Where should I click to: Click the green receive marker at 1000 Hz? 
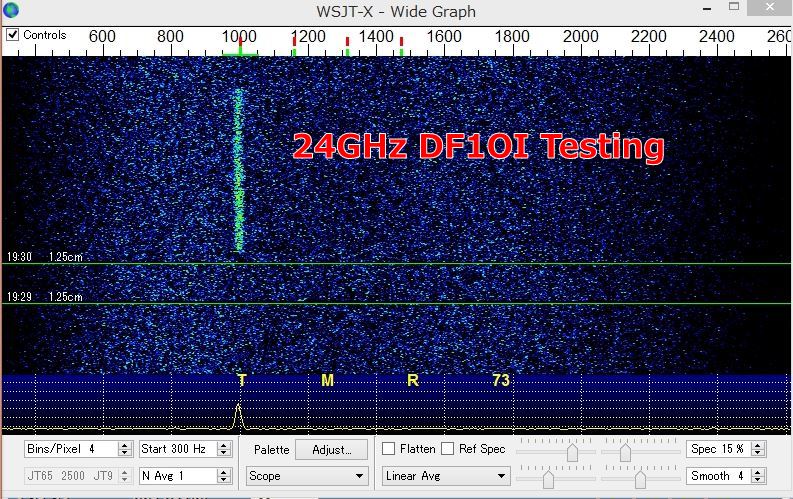240,51
